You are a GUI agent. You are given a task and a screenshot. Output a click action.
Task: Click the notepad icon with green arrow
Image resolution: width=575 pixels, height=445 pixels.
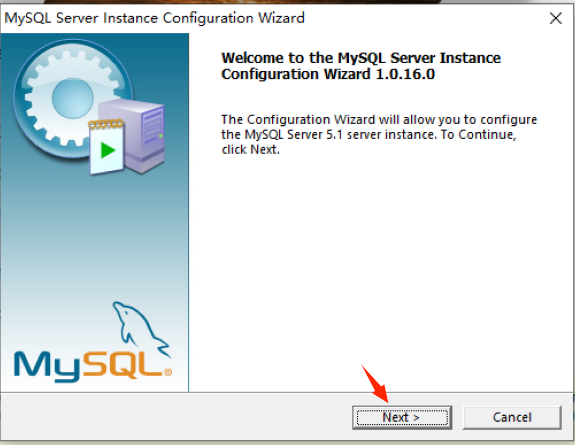point(107,147)
